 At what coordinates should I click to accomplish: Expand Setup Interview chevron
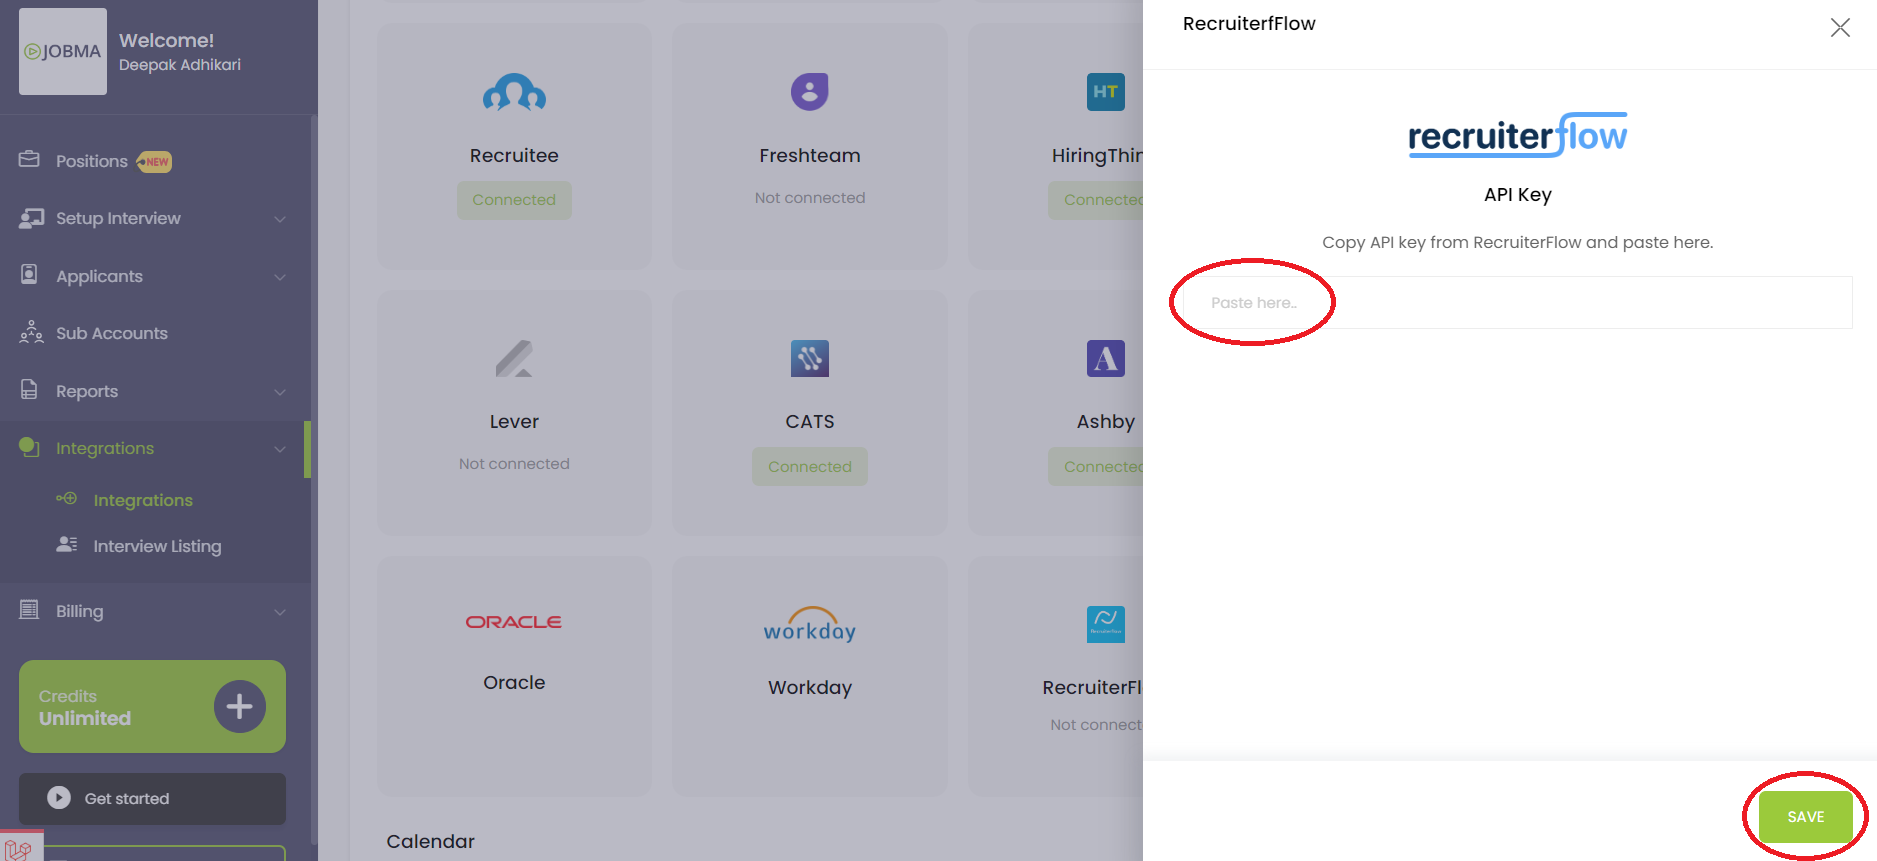coord(280,219)
